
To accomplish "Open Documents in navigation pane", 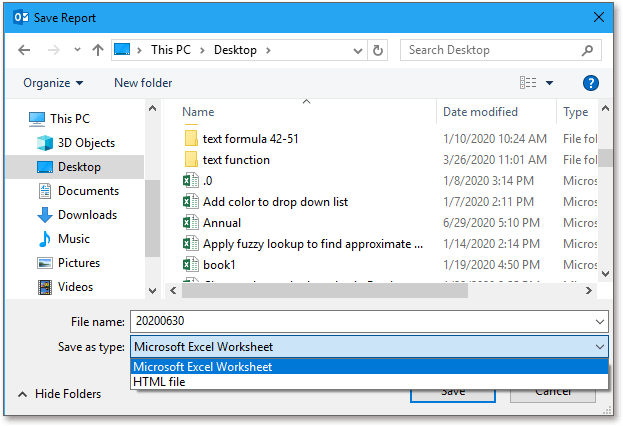I will point(79,191).
